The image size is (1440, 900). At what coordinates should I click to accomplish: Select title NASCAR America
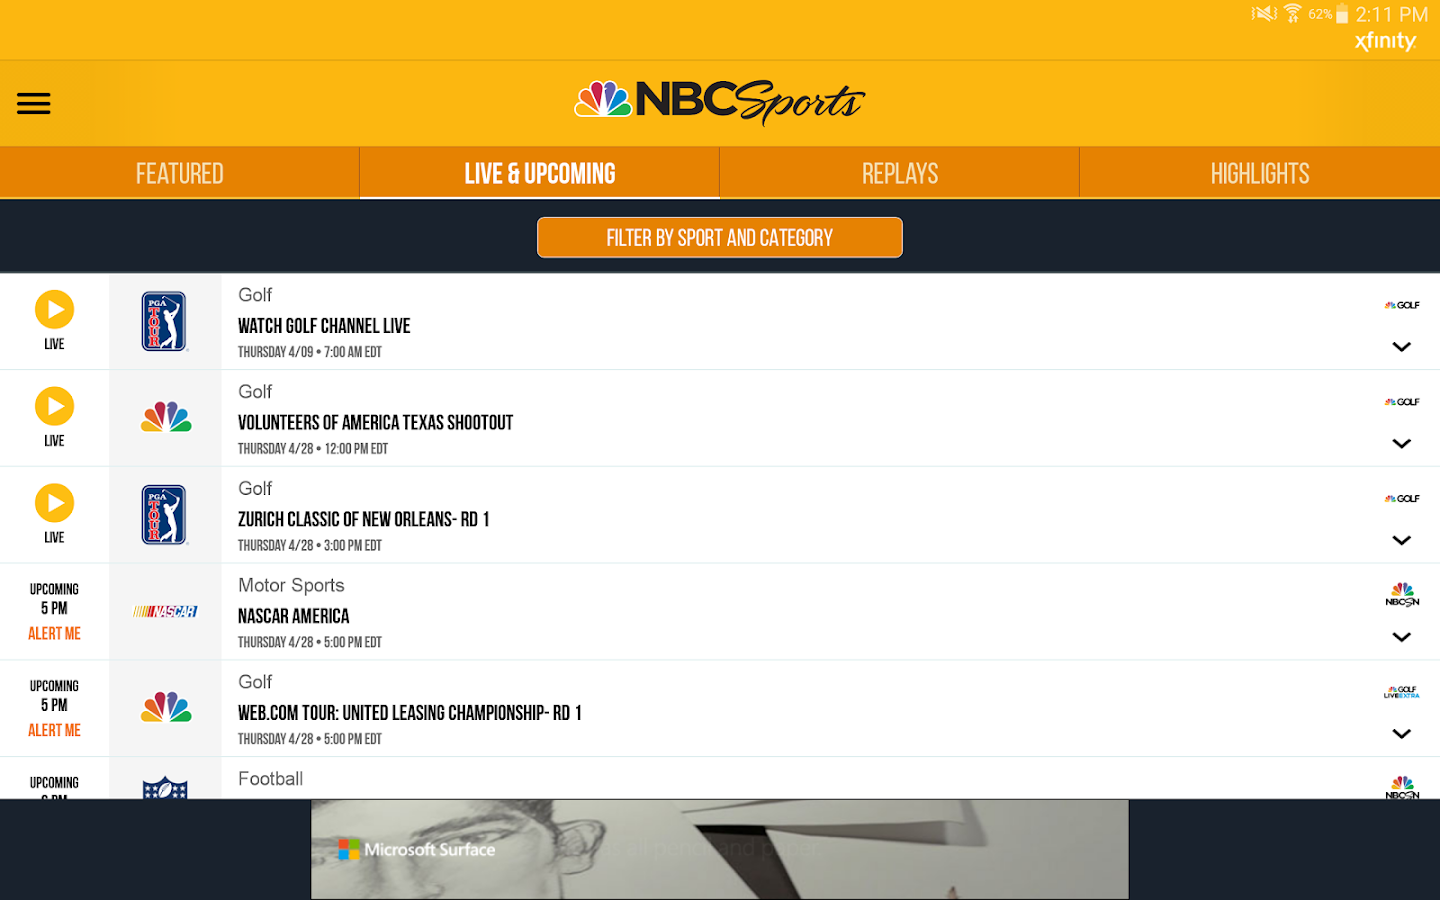[x=293, y=616]
